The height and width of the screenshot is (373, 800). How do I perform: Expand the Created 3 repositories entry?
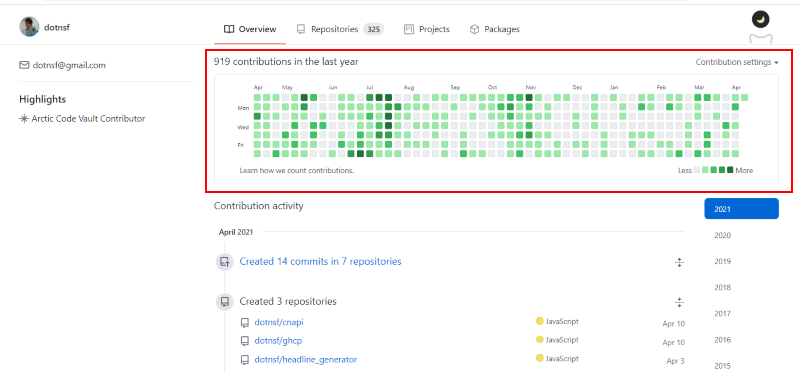tap(679, 302)
